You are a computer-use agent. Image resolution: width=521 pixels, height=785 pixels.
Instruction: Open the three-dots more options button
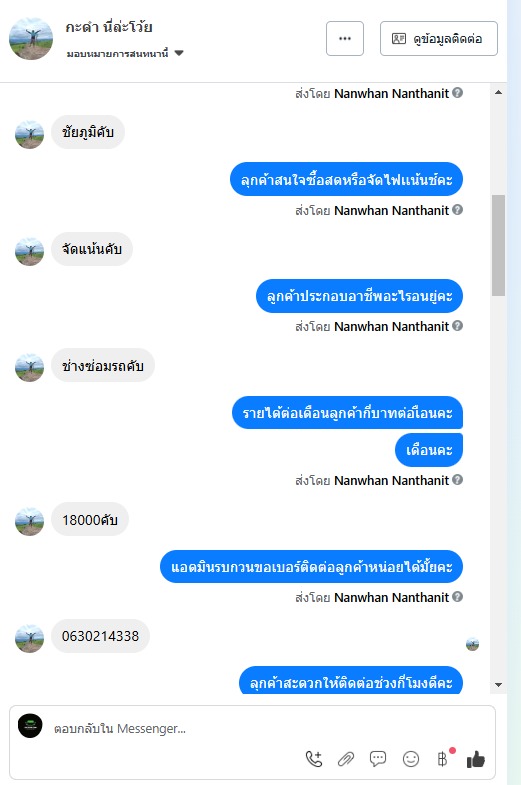(x=345, y=39)
